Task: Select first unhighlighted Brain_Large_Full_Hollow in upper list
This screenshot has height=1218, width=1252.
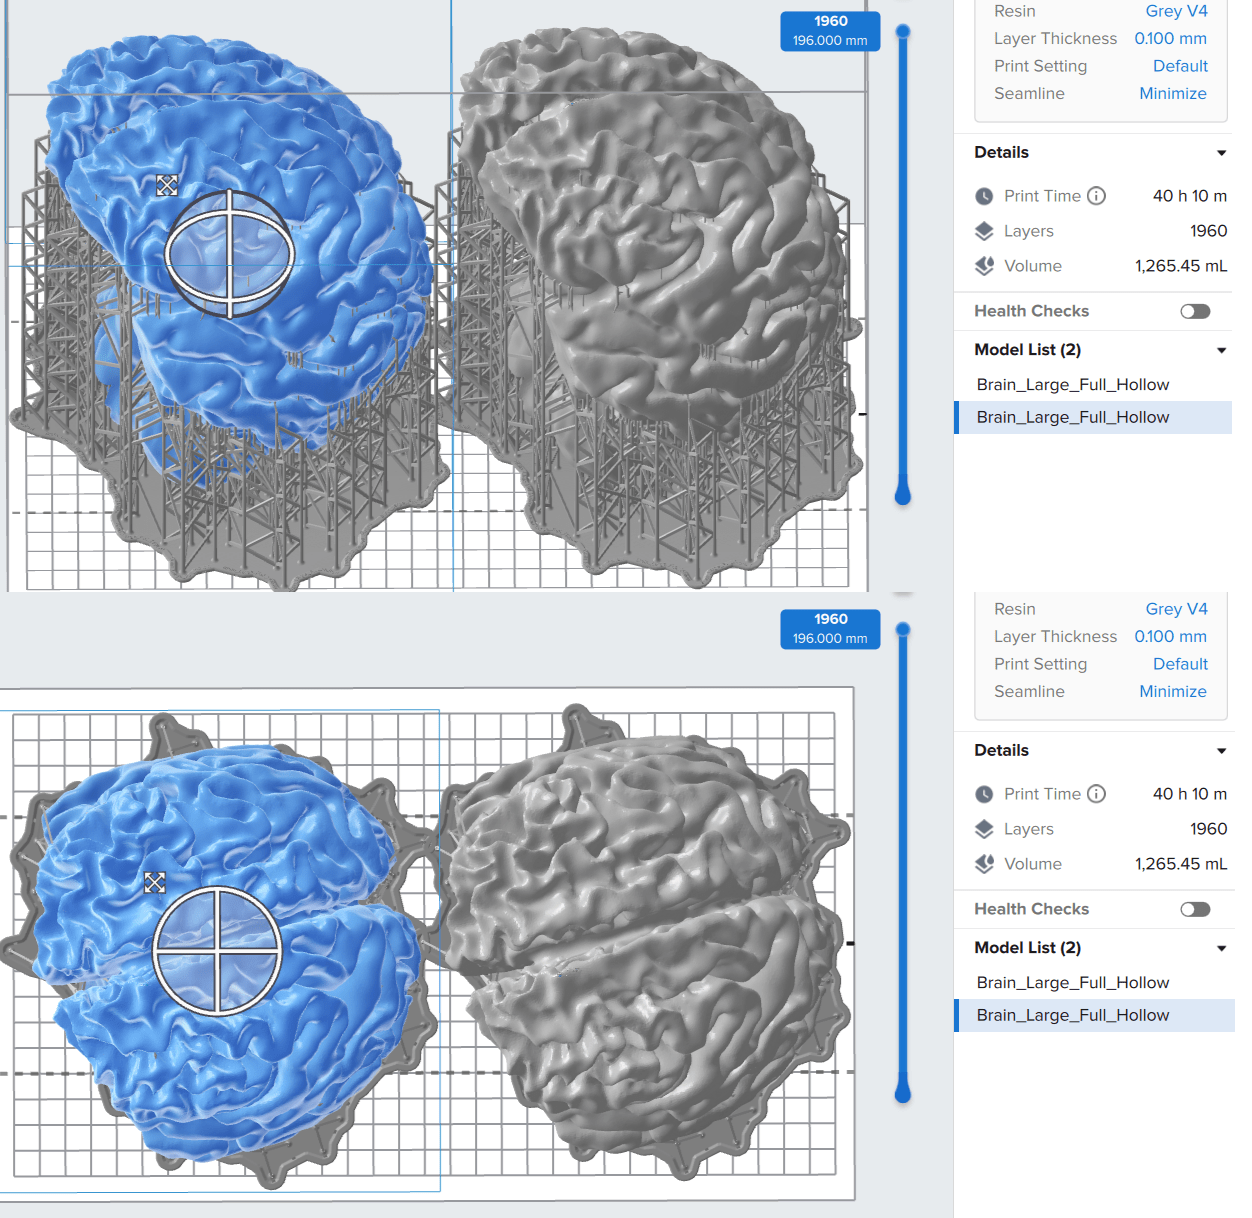Action: click(1072, 385)
